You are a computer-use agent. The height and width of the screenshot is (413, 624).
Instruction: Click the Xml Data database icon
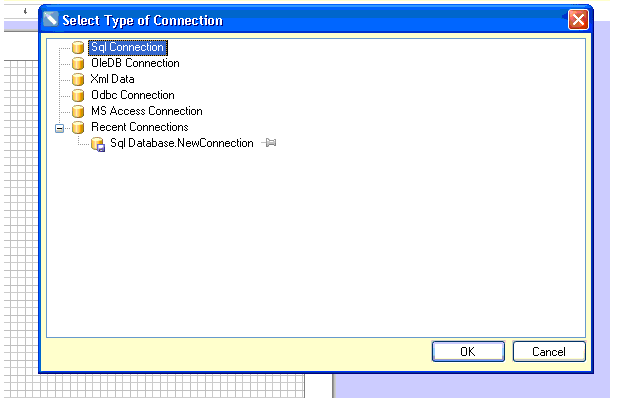coord(78,79)
